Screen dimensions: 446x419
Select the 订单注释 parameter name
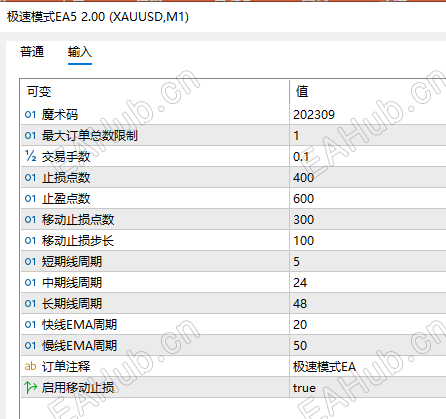point(66,367)
